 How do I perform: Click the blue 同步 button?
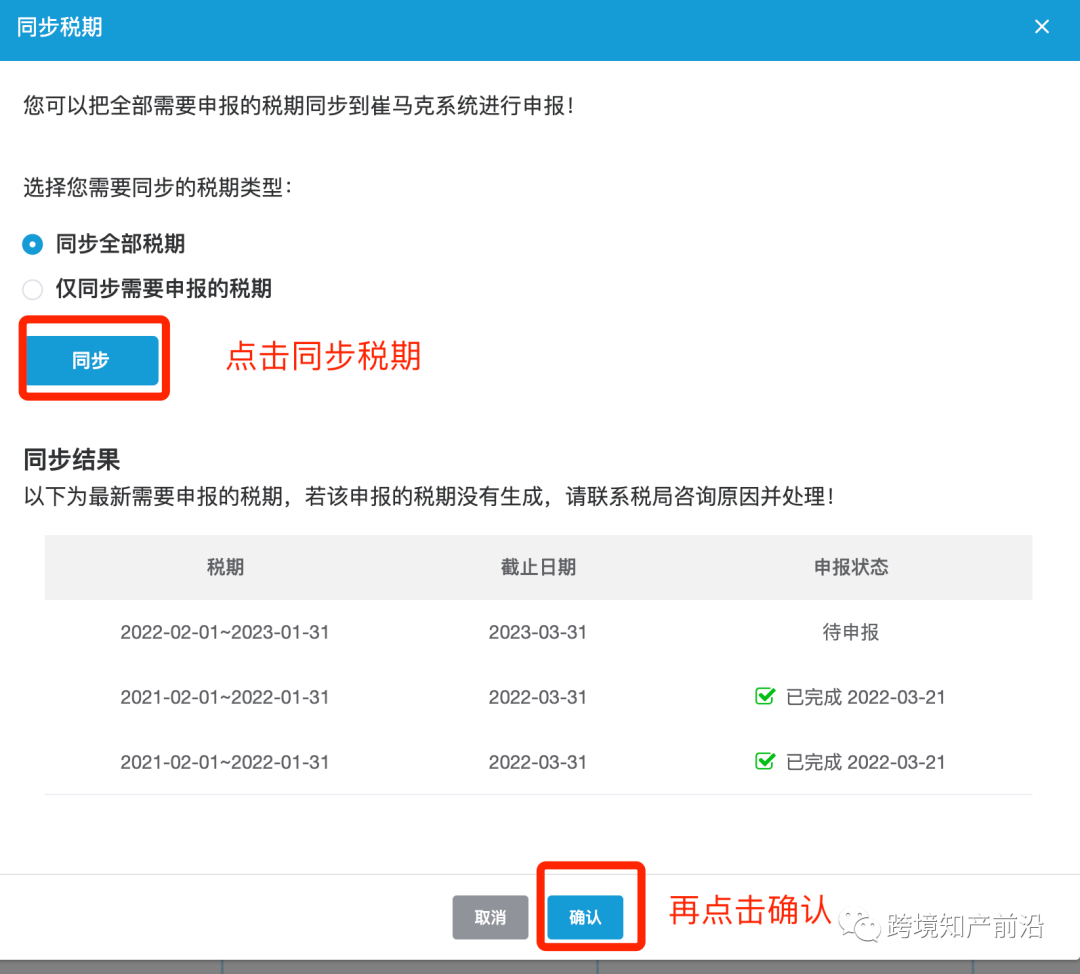pos(92,360)
